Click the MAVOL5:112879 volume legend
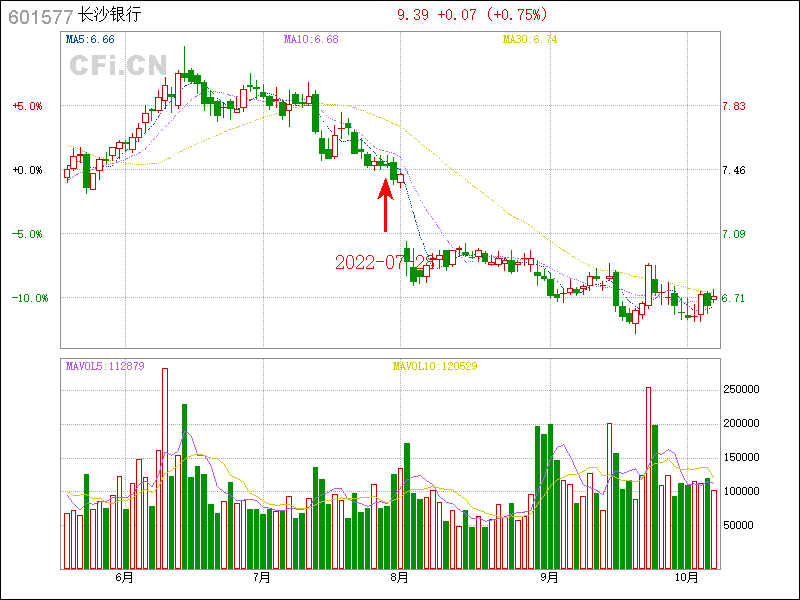 (105, 366)
